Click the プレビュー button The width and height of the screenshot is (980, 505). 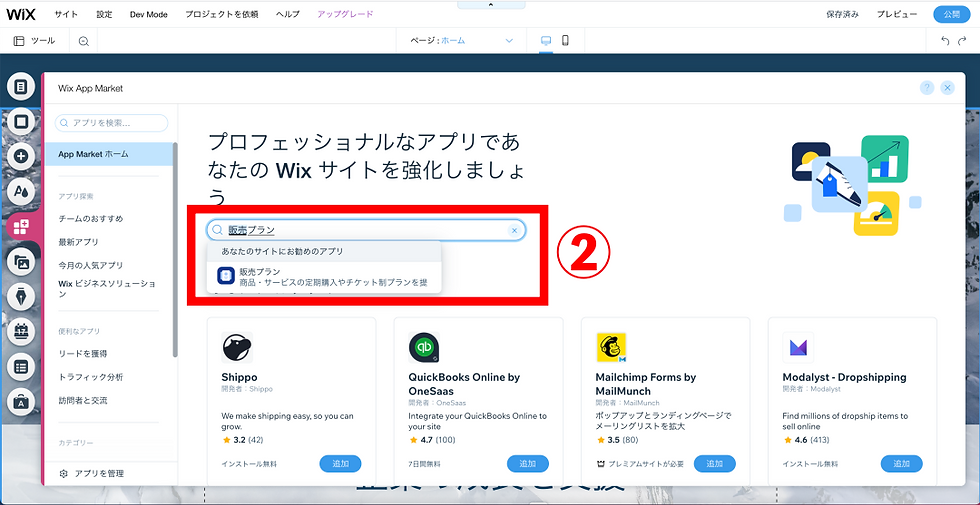(897, 14)
